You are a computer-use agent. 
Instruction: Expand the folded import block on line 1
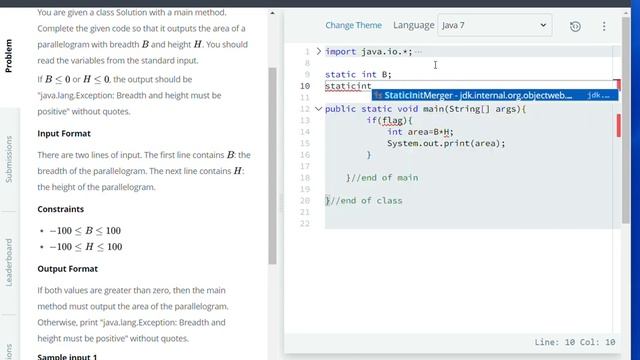[319, 51]
